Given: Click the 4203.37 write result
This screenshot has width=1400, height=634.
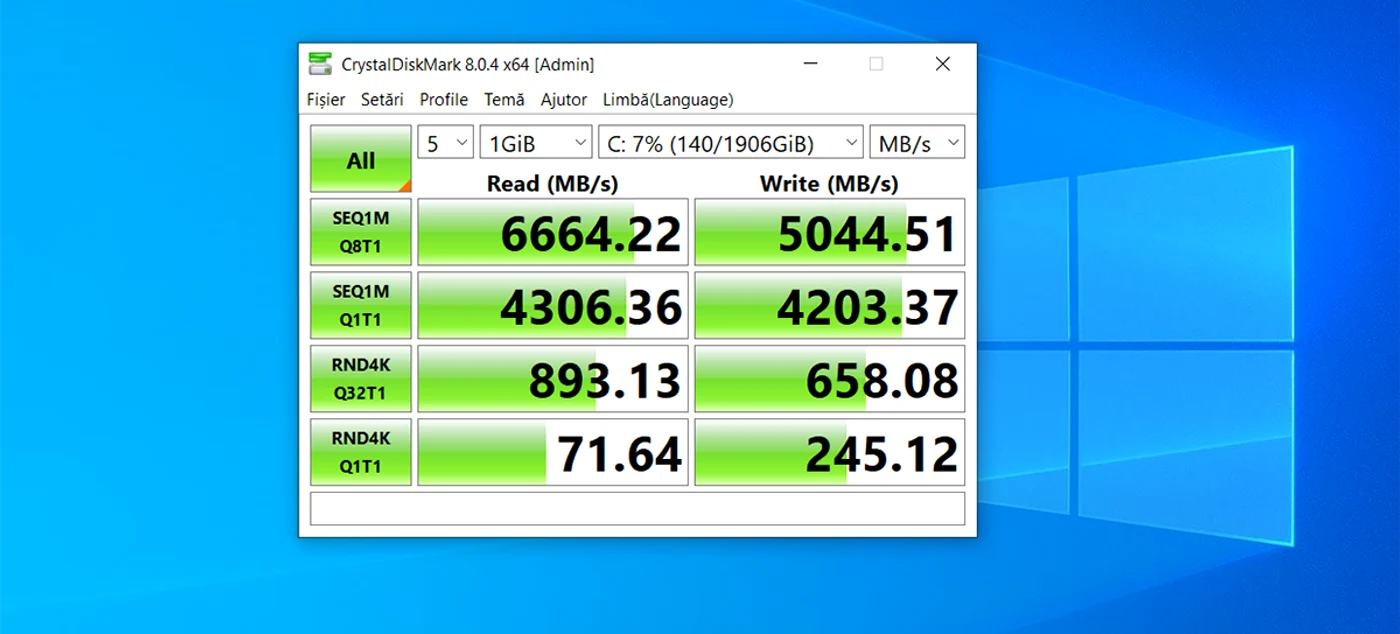Looking at the screenshot, I should 830,305.
